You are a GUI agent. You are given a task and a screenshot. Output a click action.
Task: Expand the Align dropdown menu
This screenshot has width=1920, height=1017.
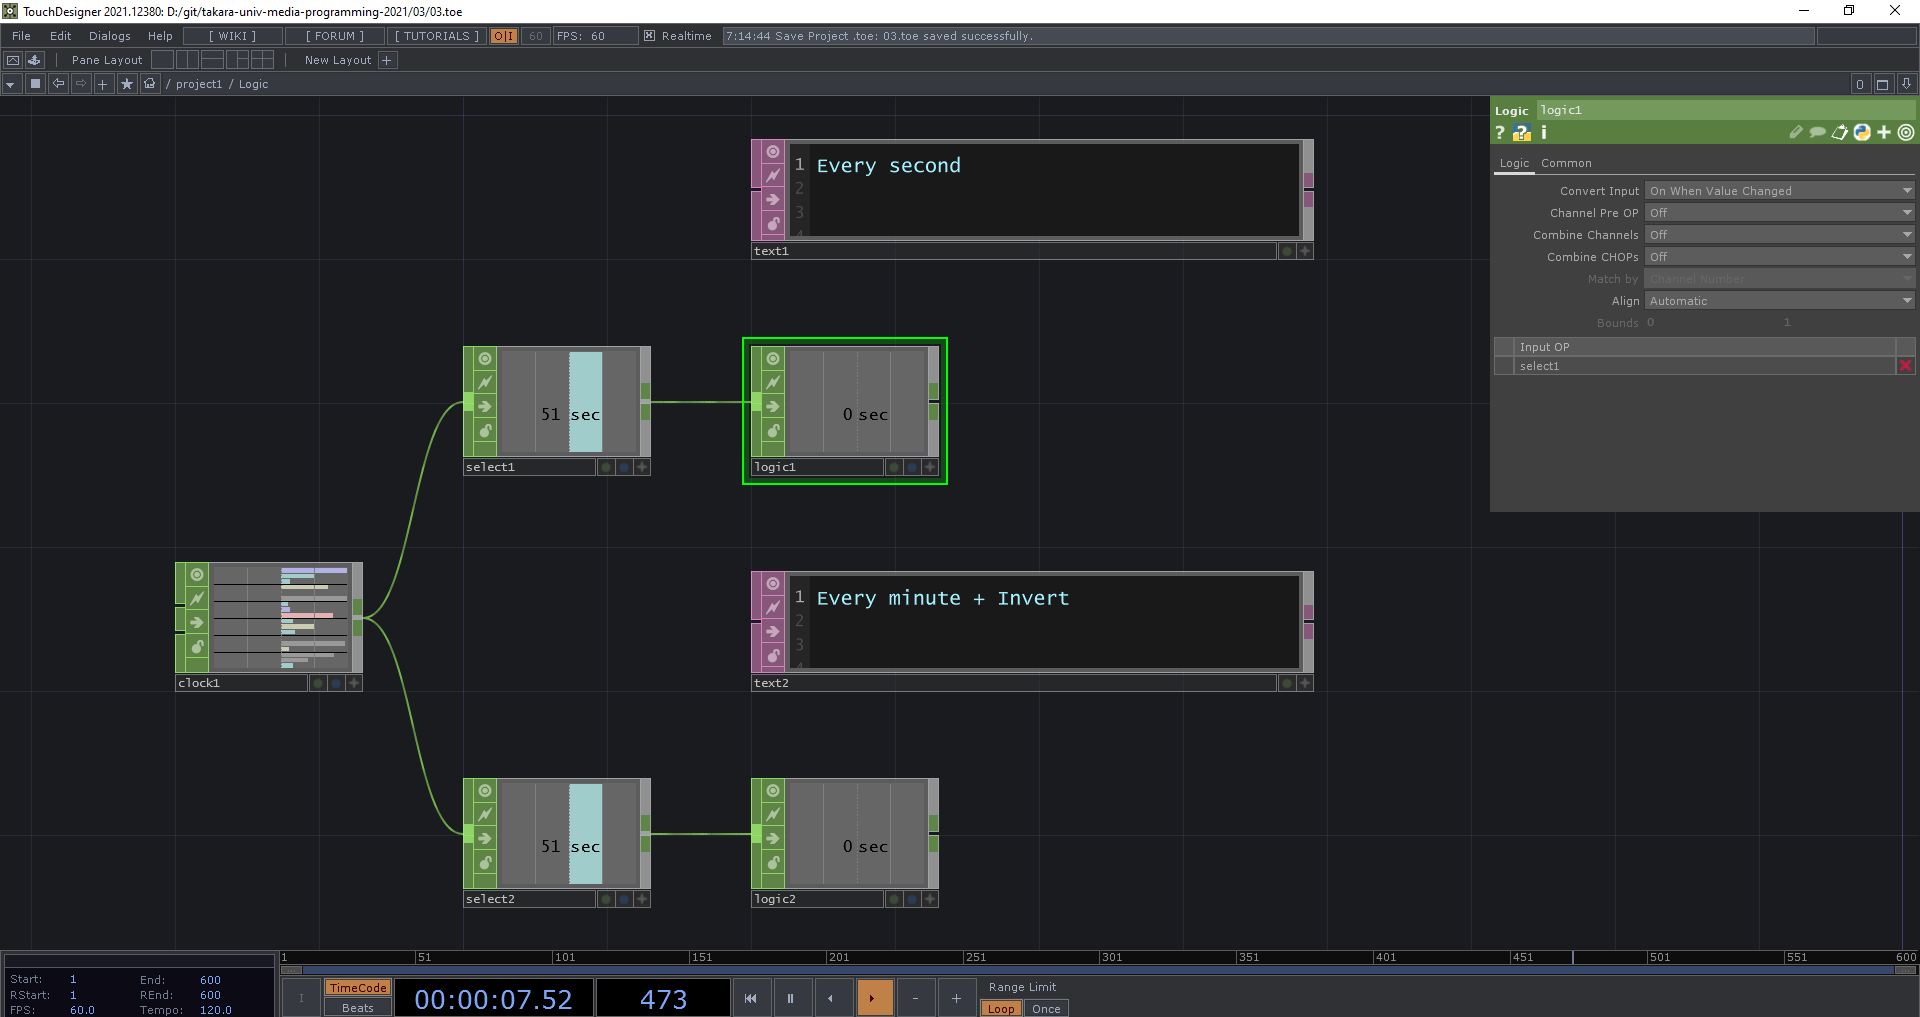1779,301
